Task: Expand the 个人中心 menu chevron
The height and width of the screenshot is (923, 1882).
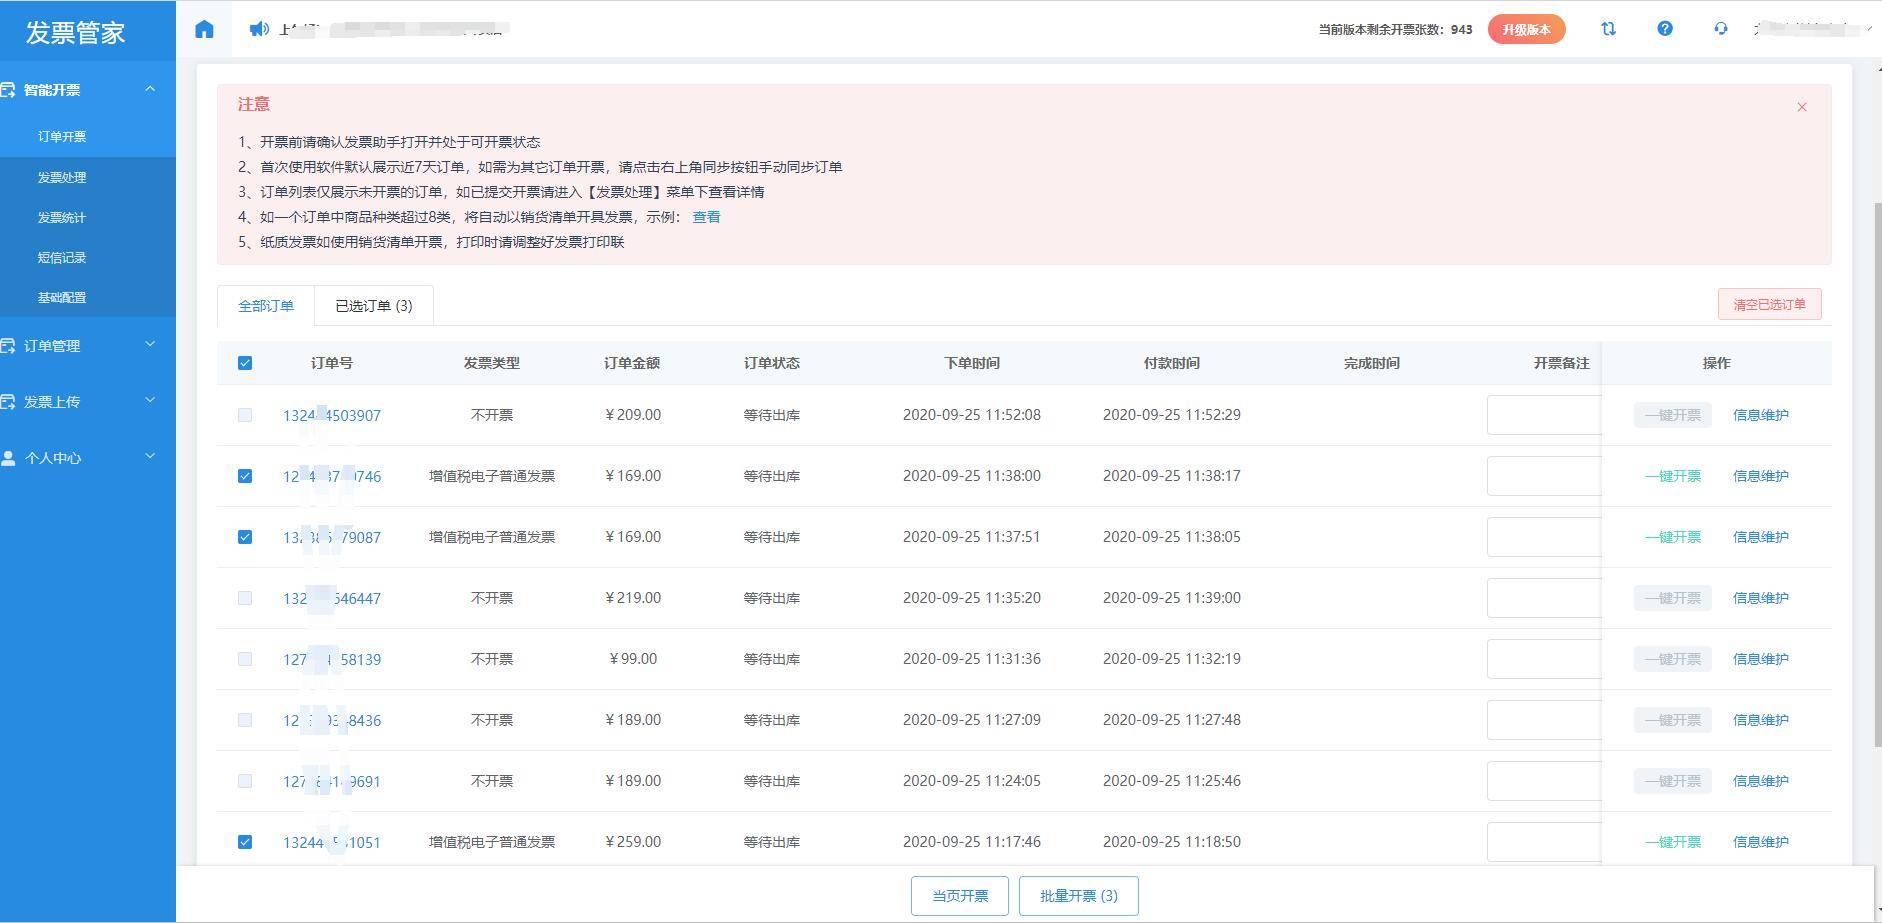Action: 150,457
